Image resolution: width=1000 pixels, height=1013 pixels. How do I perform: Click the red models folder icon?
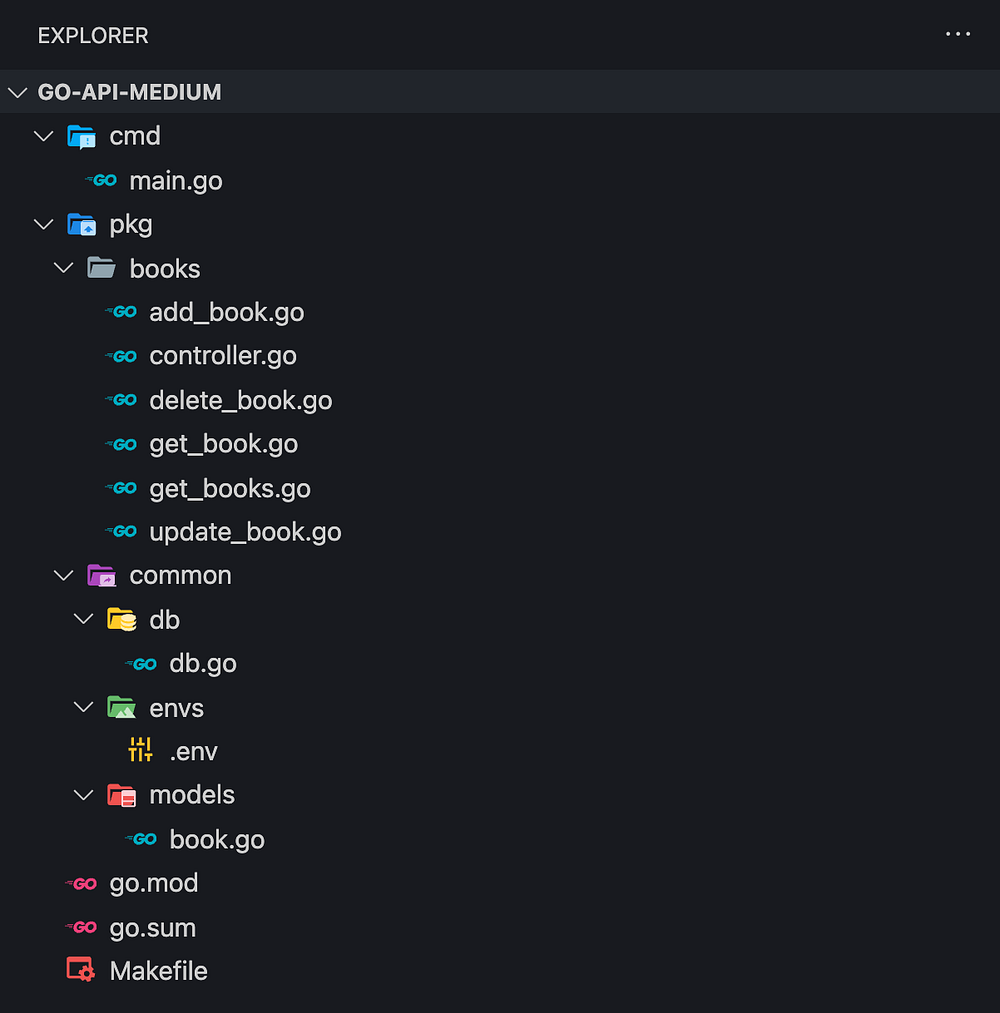[121, 795]
